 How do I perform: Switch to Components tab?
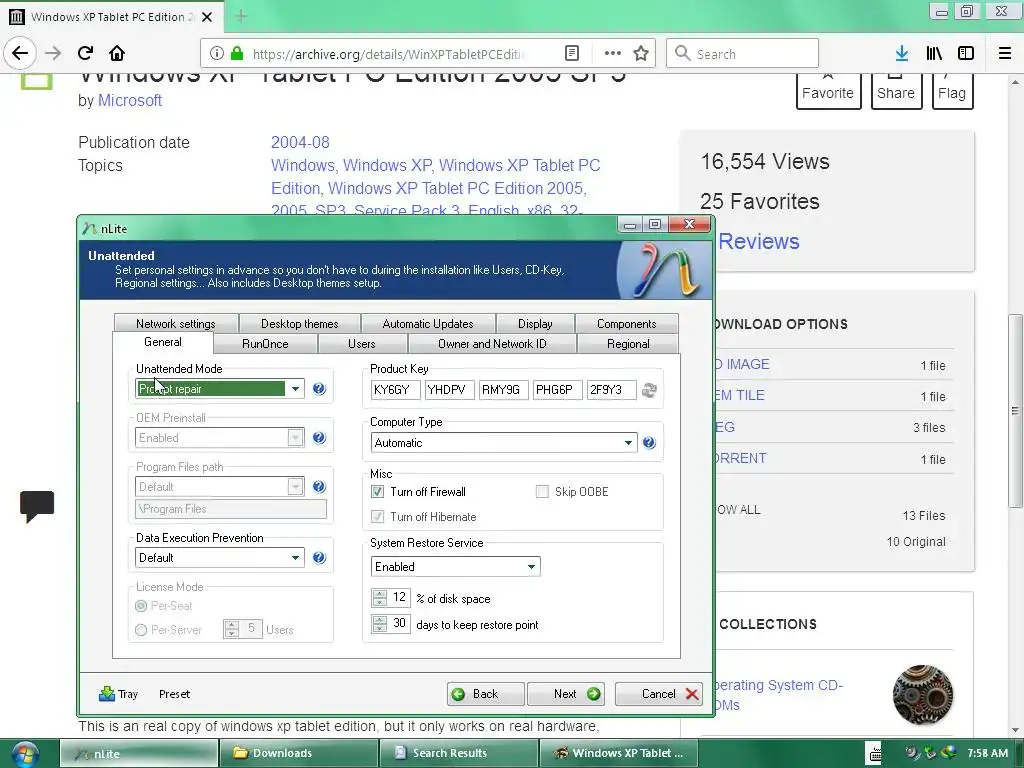[627, 324]
